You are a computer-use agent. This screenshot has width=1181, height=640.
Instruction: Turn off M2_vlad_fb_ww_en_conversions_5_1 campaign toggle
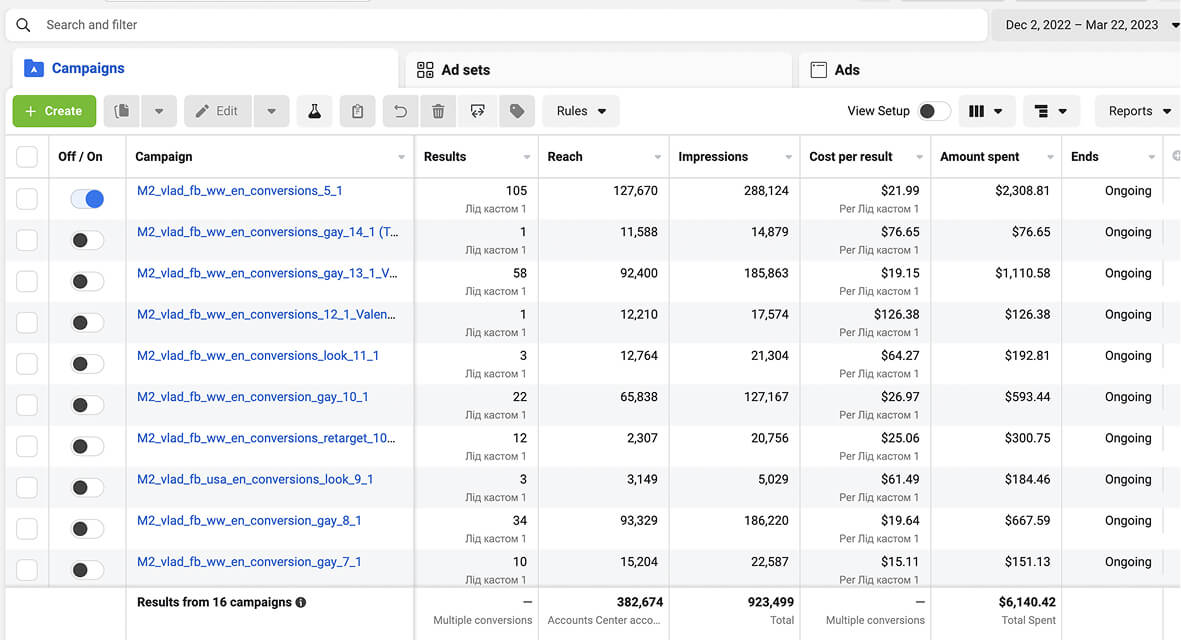pyautogui.click(x=87, y=199)
